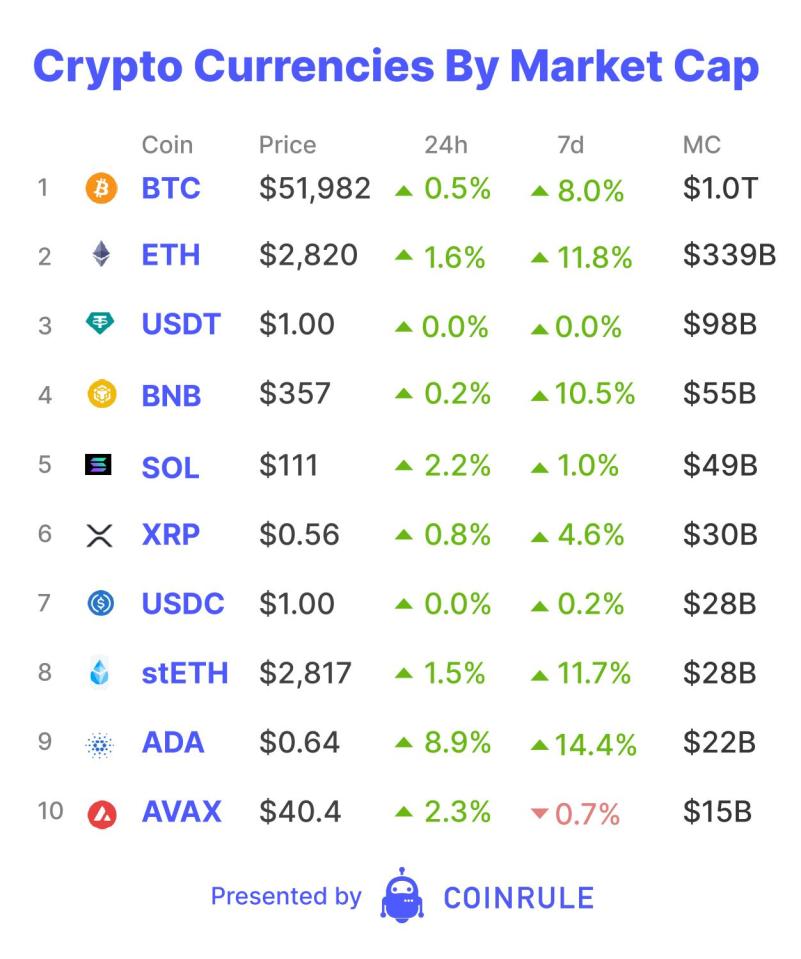The width and height of the screenshot is (801, 959).
Task: Click the BNB coin icon
Action: 101,394
